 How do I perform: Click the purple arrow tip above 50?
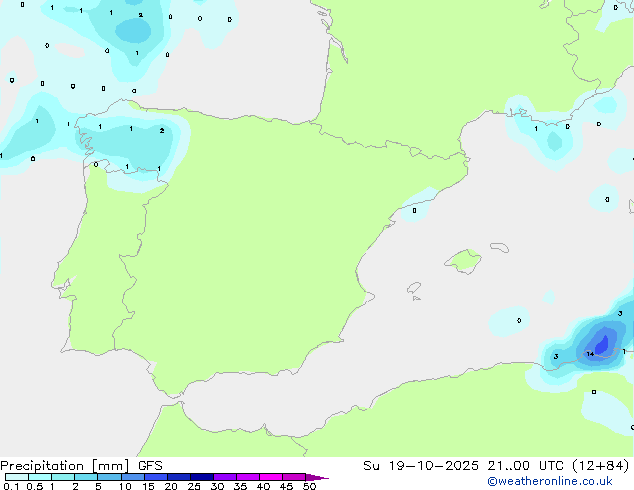tap(317, 477)
